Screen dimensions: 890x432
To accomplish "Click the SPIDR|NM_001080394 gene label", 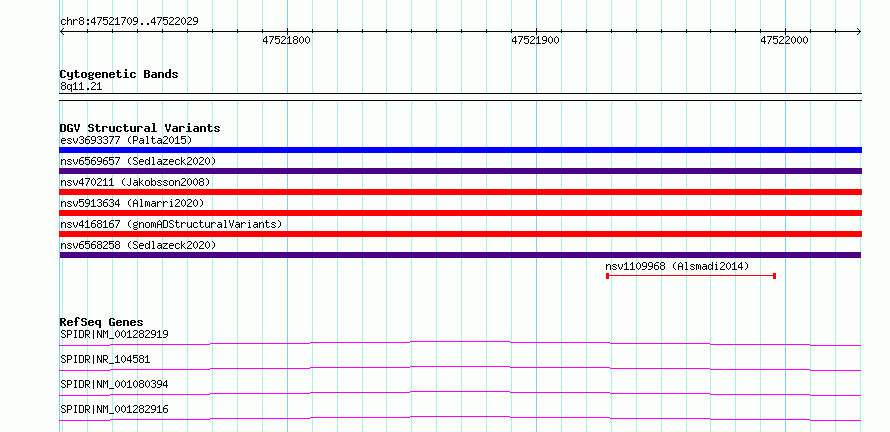I will click(114, 384).
